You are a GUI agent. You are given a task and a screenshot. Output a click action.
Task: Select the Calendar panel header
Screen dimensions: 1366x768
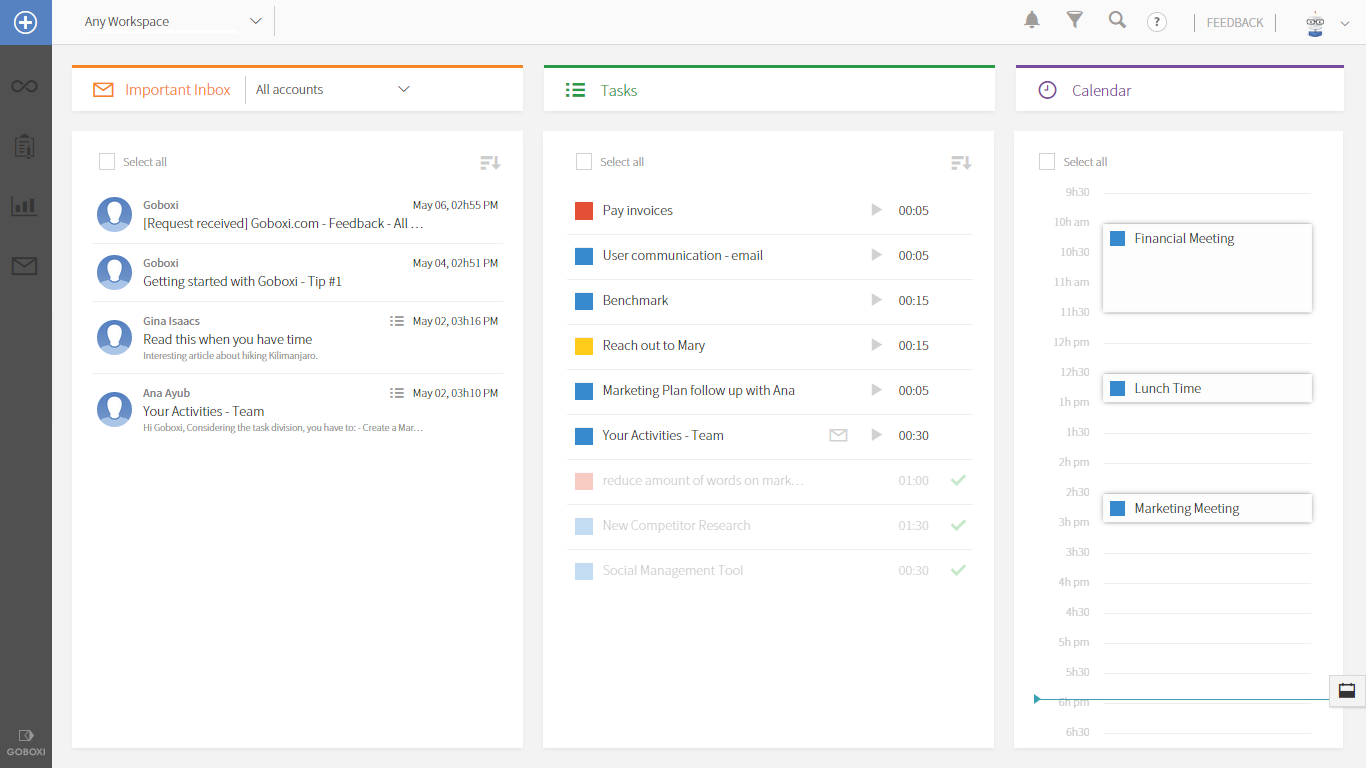coord(1101,90)
